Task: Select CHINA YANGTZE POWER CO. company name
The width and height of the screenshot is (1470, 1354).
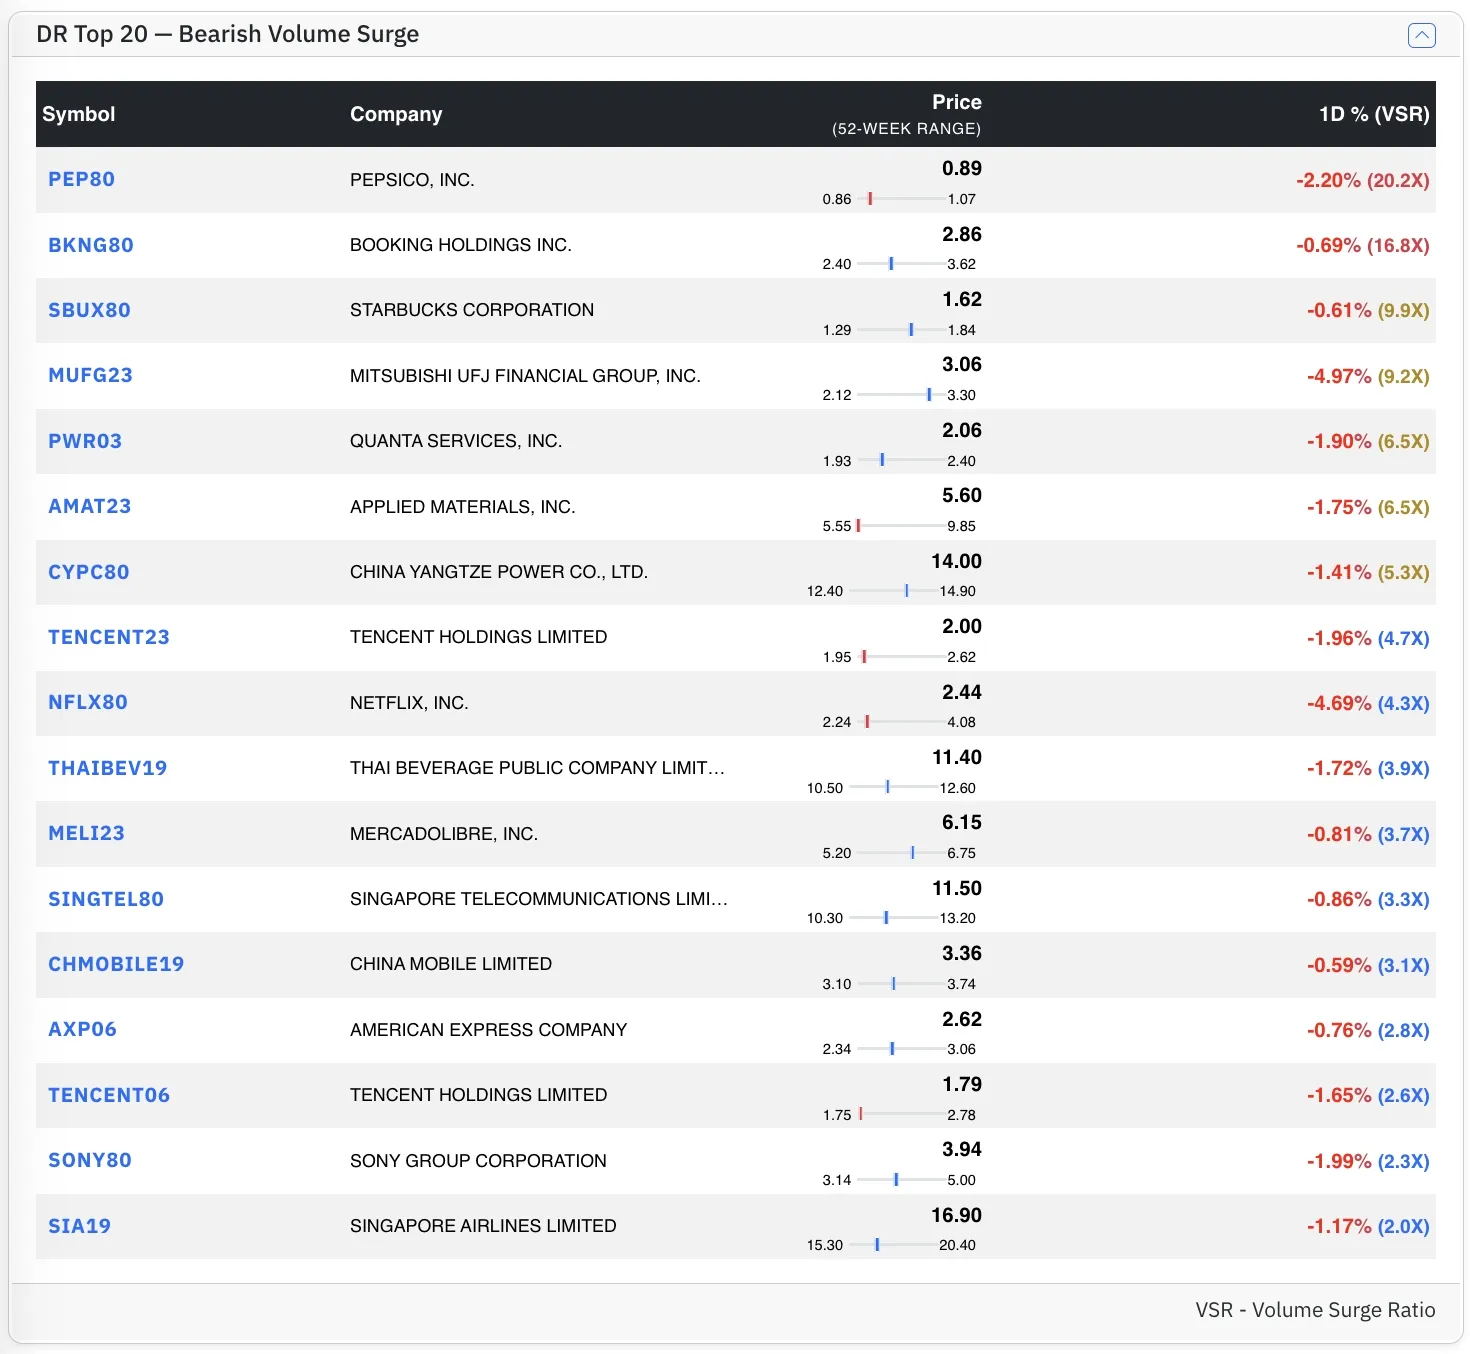Action: [x=499, y=572]
